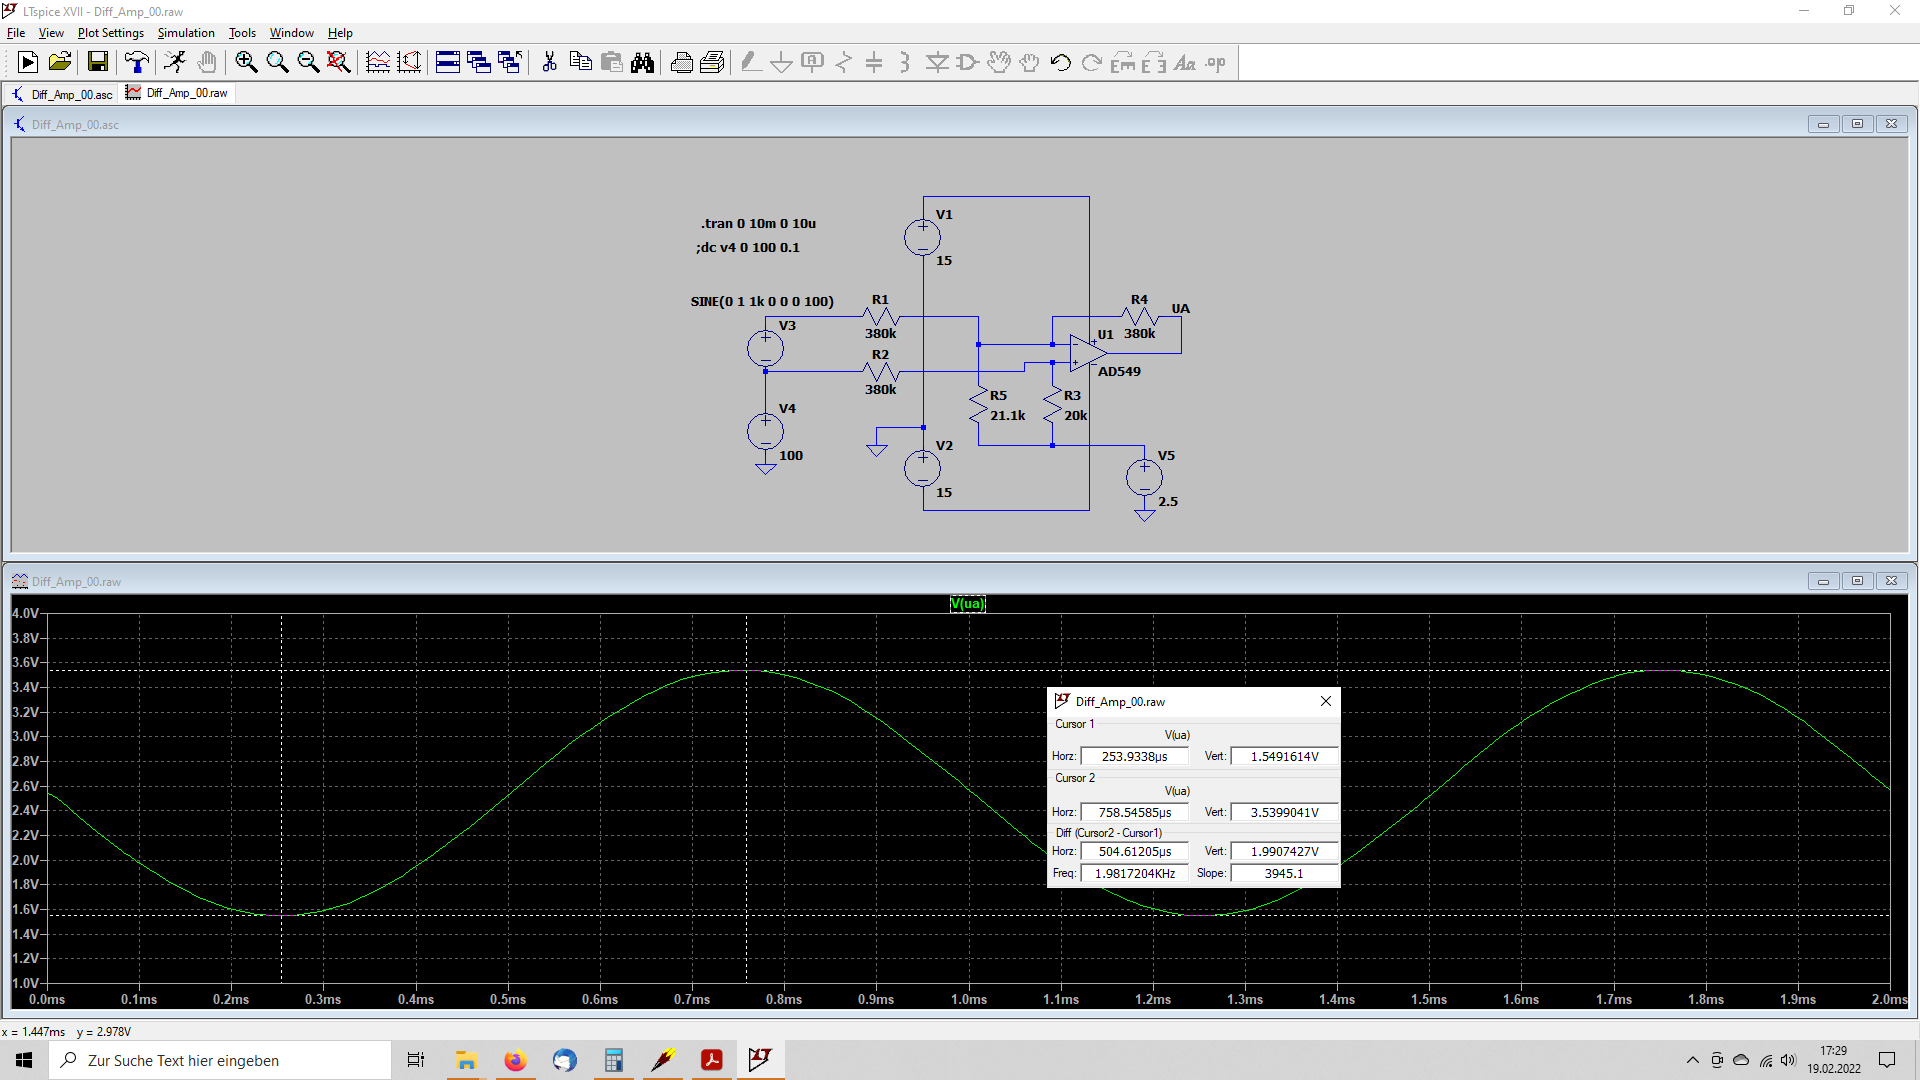Click the Pick Visible Traces icon
This screenshot has width=1920, height=1080.
click(x=378, y=63)
